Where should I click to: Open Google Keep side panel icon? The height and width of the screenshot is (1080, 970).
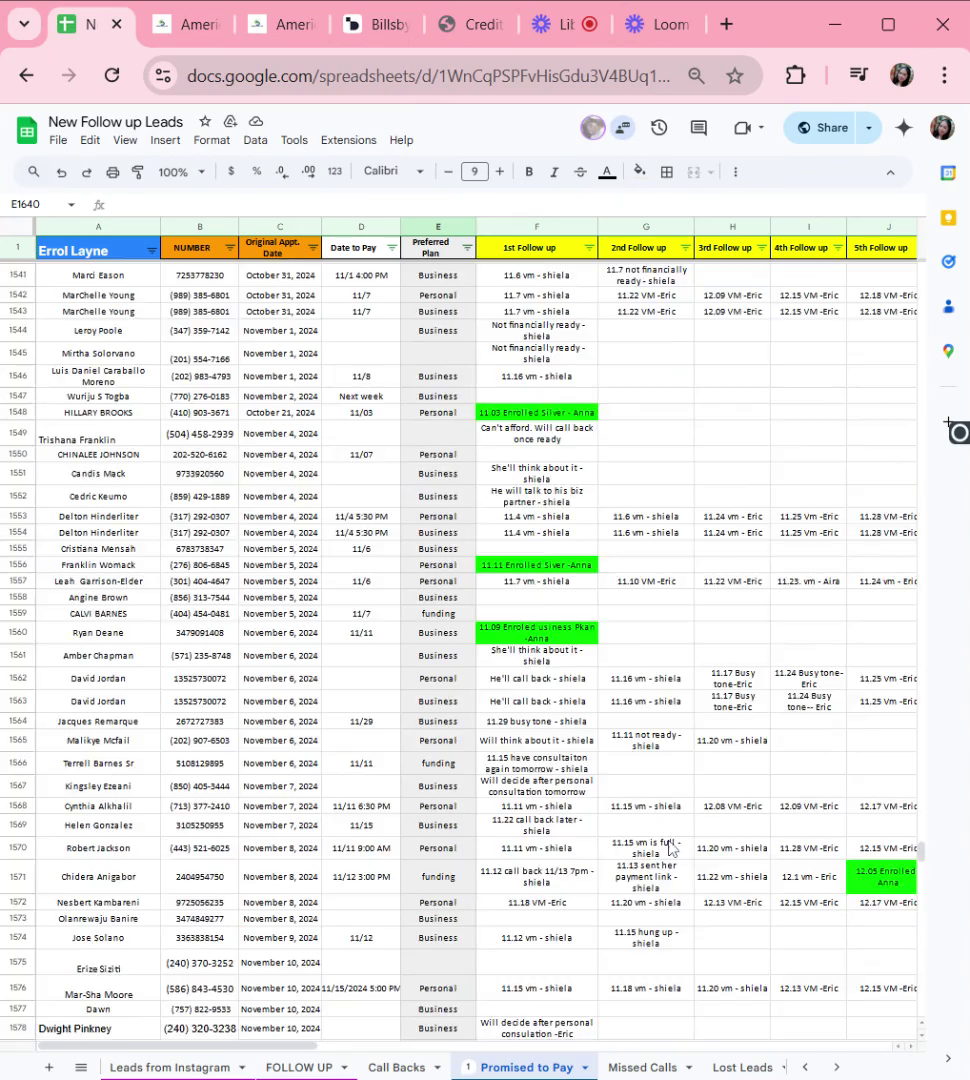click(x=949, y=218)
